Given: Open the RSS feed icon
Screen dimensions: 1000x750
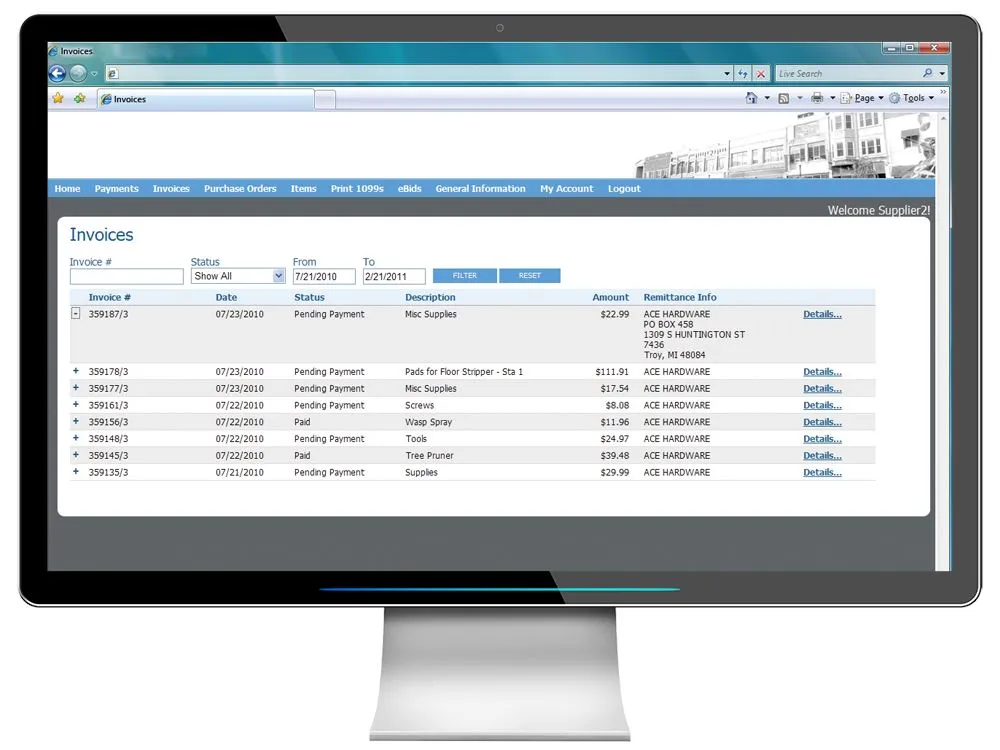Looking at the screenshot, I should coord(783,97).
